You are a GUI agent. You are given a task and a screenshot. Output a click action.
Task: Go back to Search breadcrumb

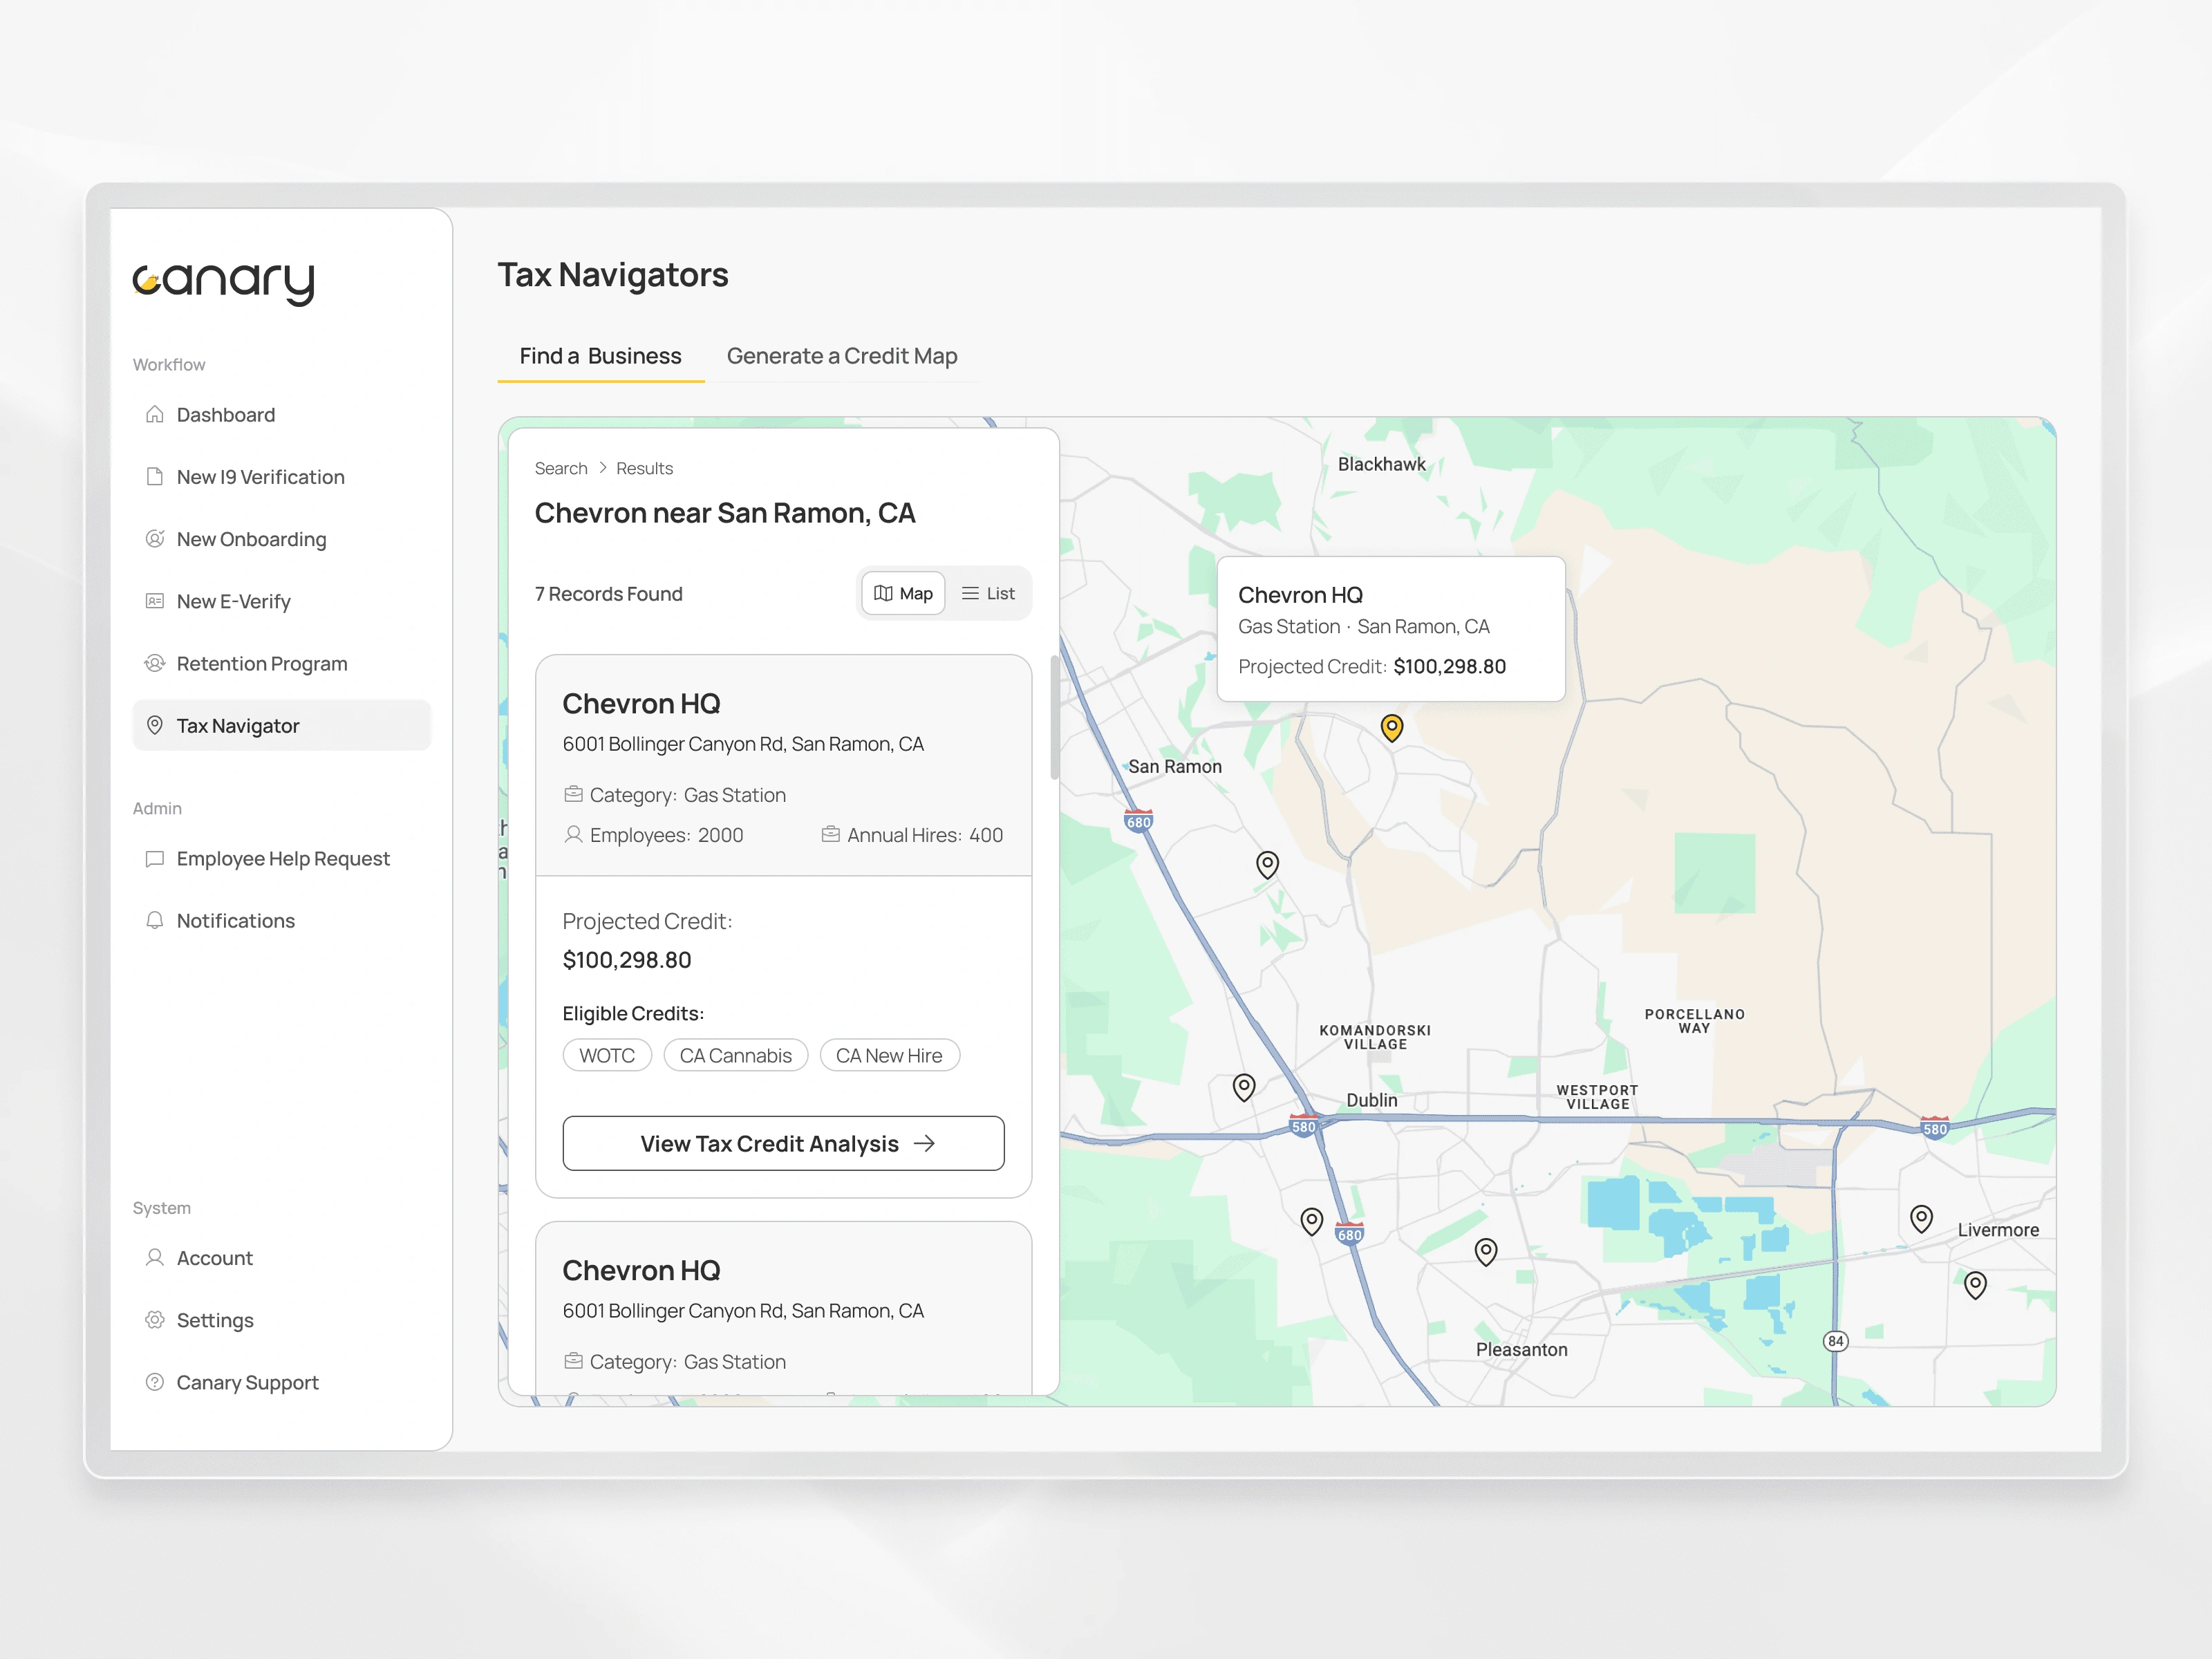[x=560, y=468]
